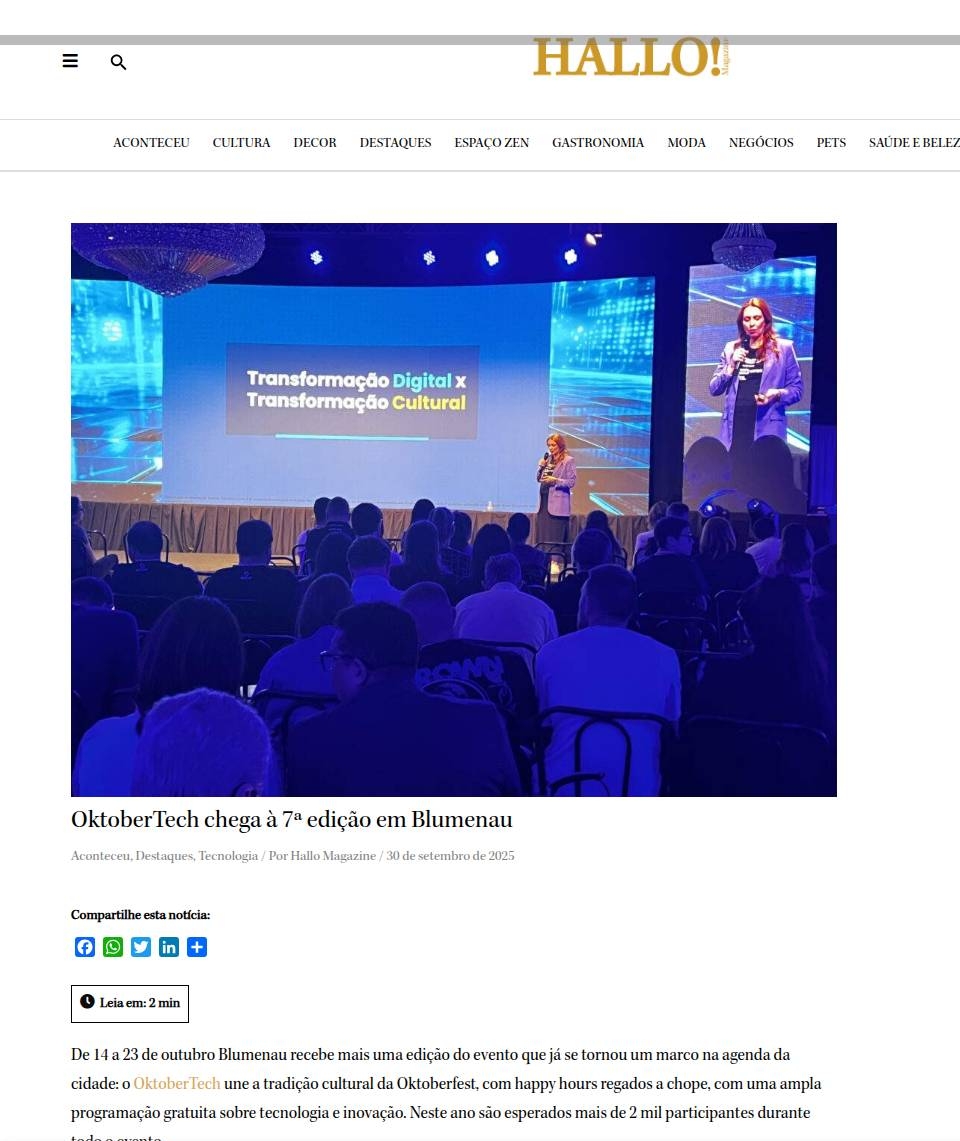Open Espaço Zen menu item
Screen dimensions: 960x1141
click(491, 143)
